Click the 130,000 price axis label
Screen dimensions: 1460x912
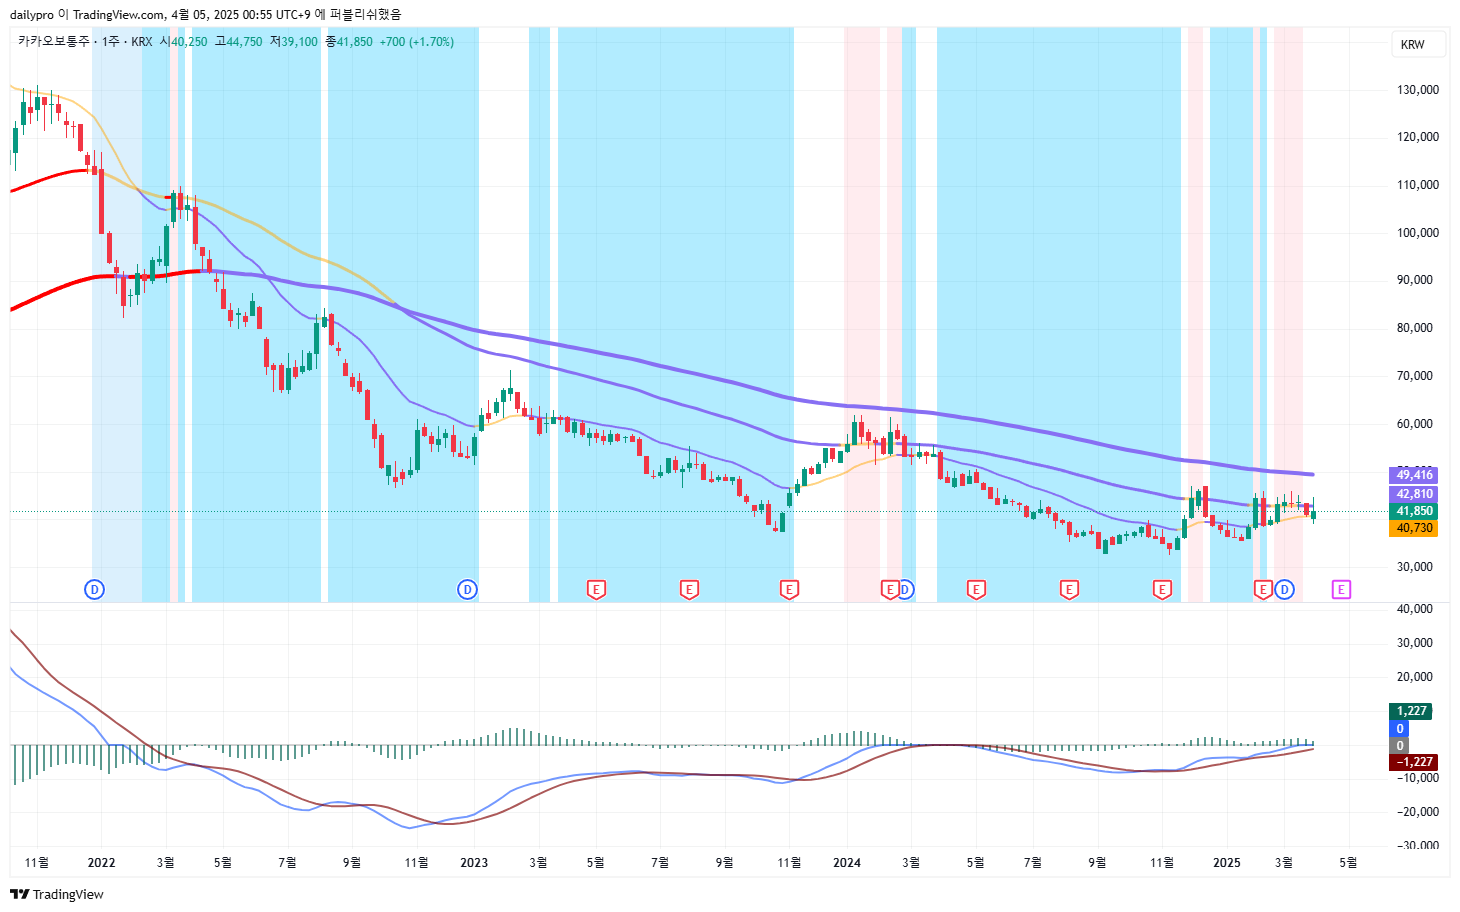click(1418, 90)
